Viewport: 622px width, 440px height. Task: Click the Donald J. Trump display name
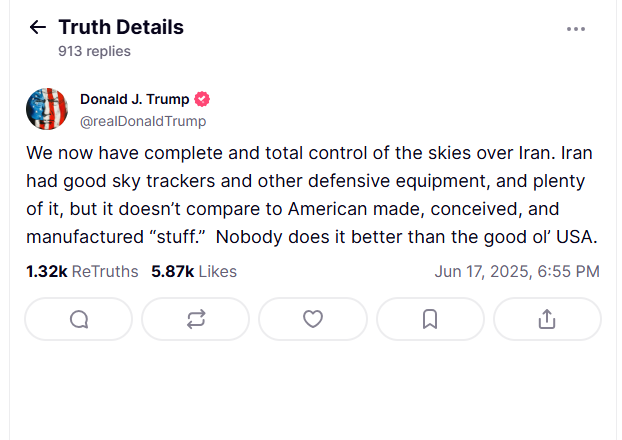pos(135,100)
